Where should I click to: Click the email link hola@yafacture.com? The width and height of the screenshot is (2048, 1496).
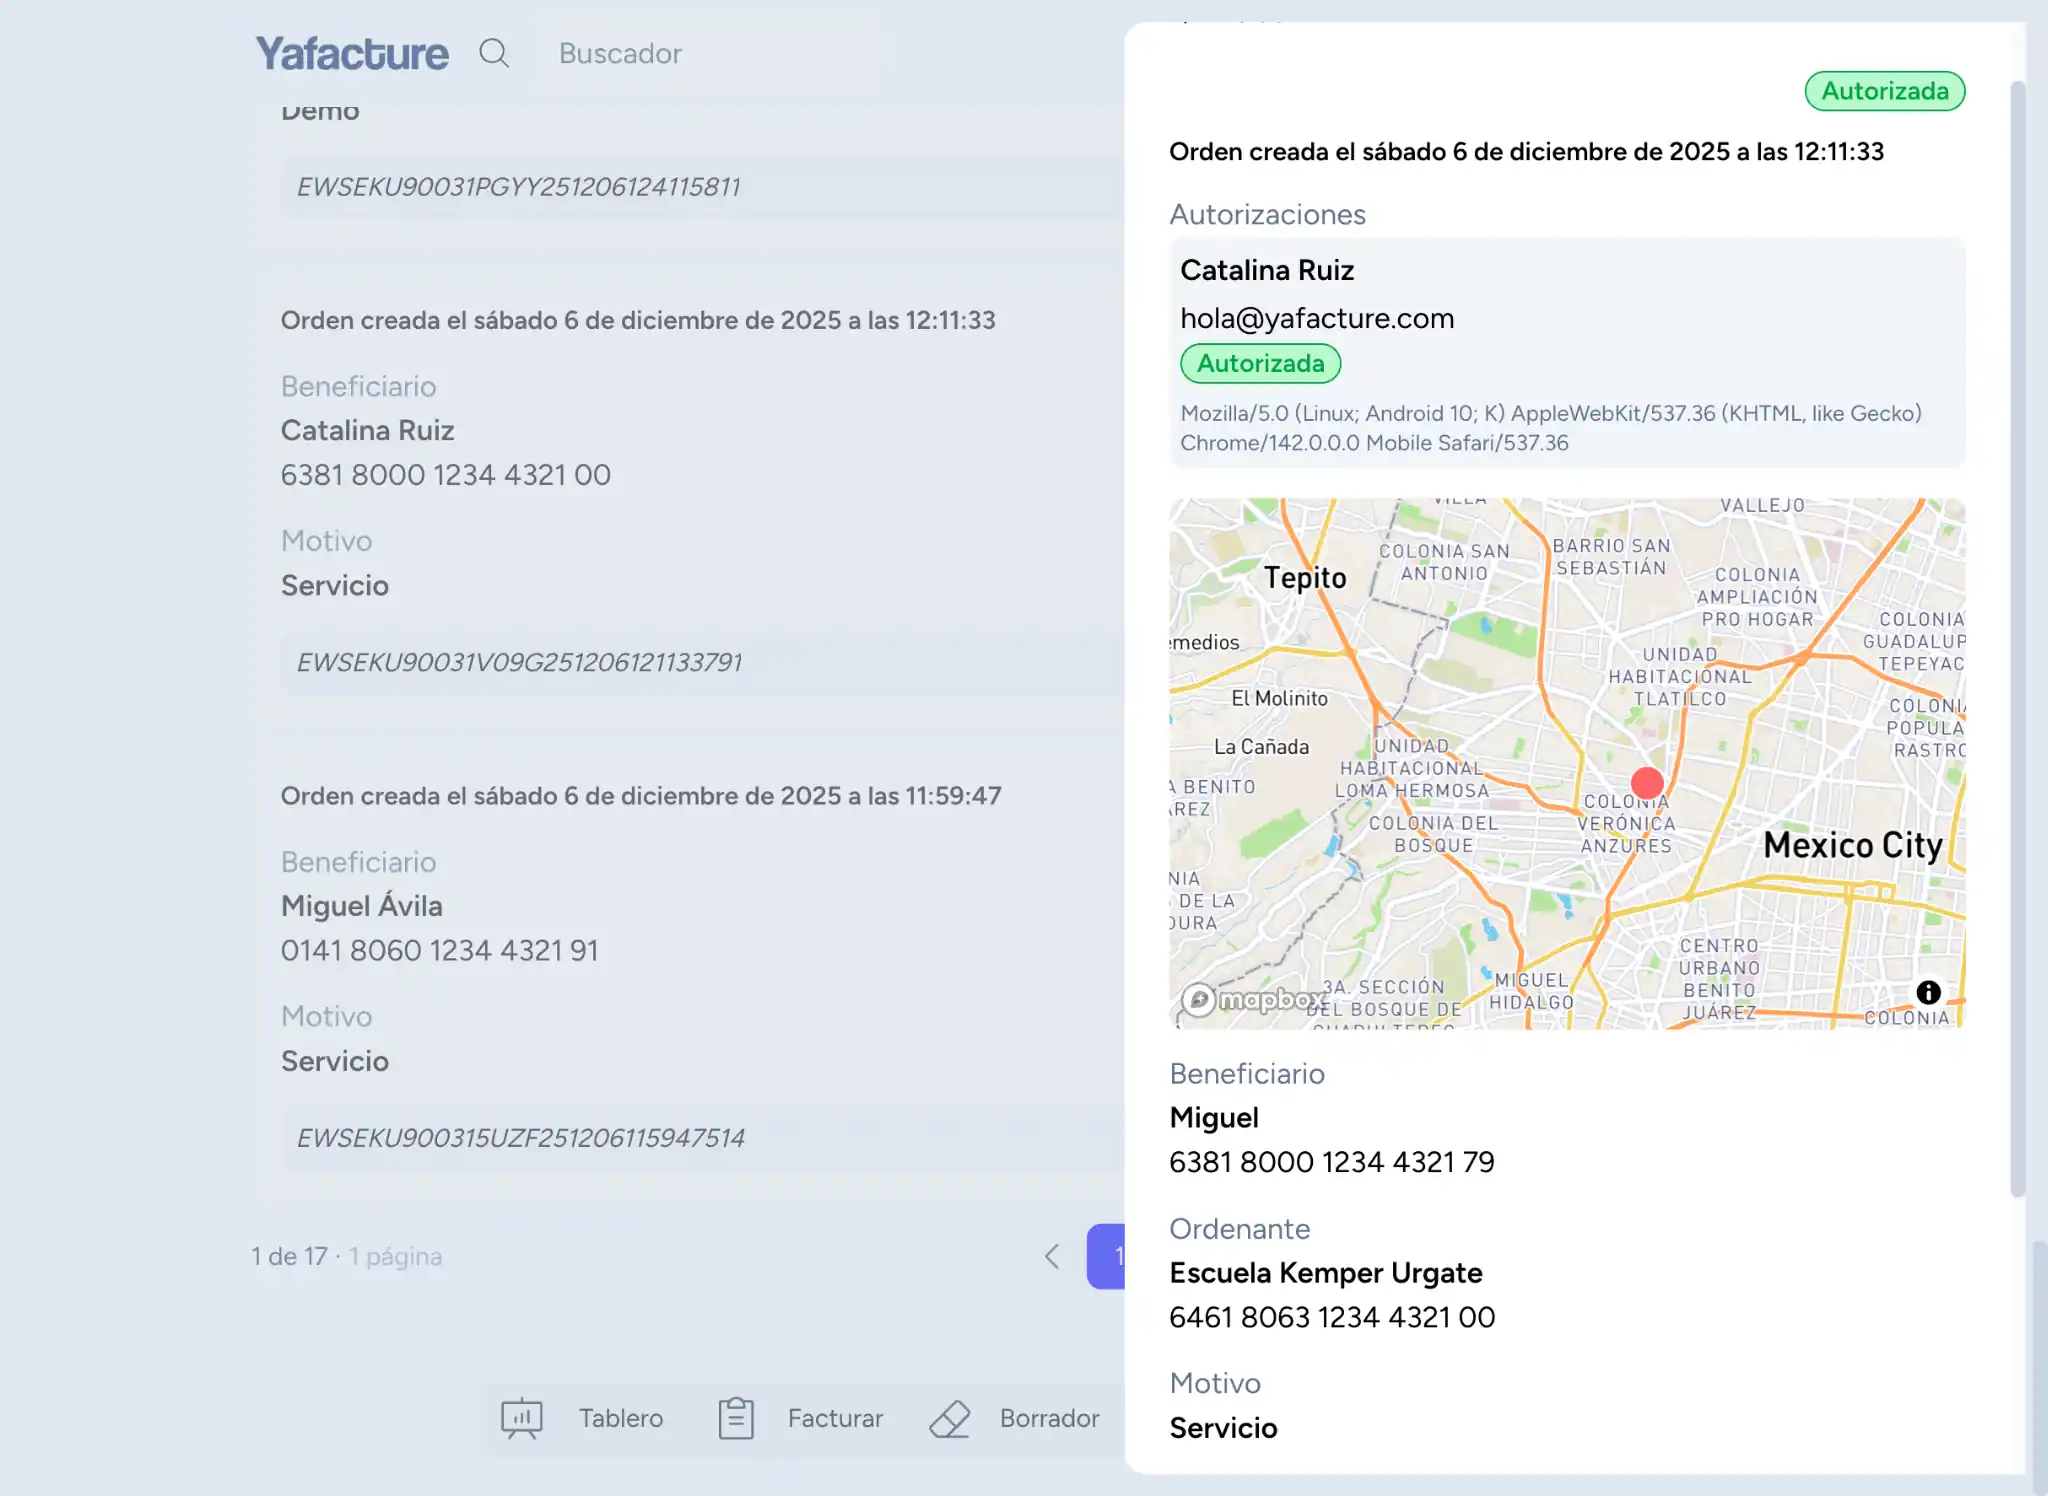pyautogui.click(x=1318, y=318)
